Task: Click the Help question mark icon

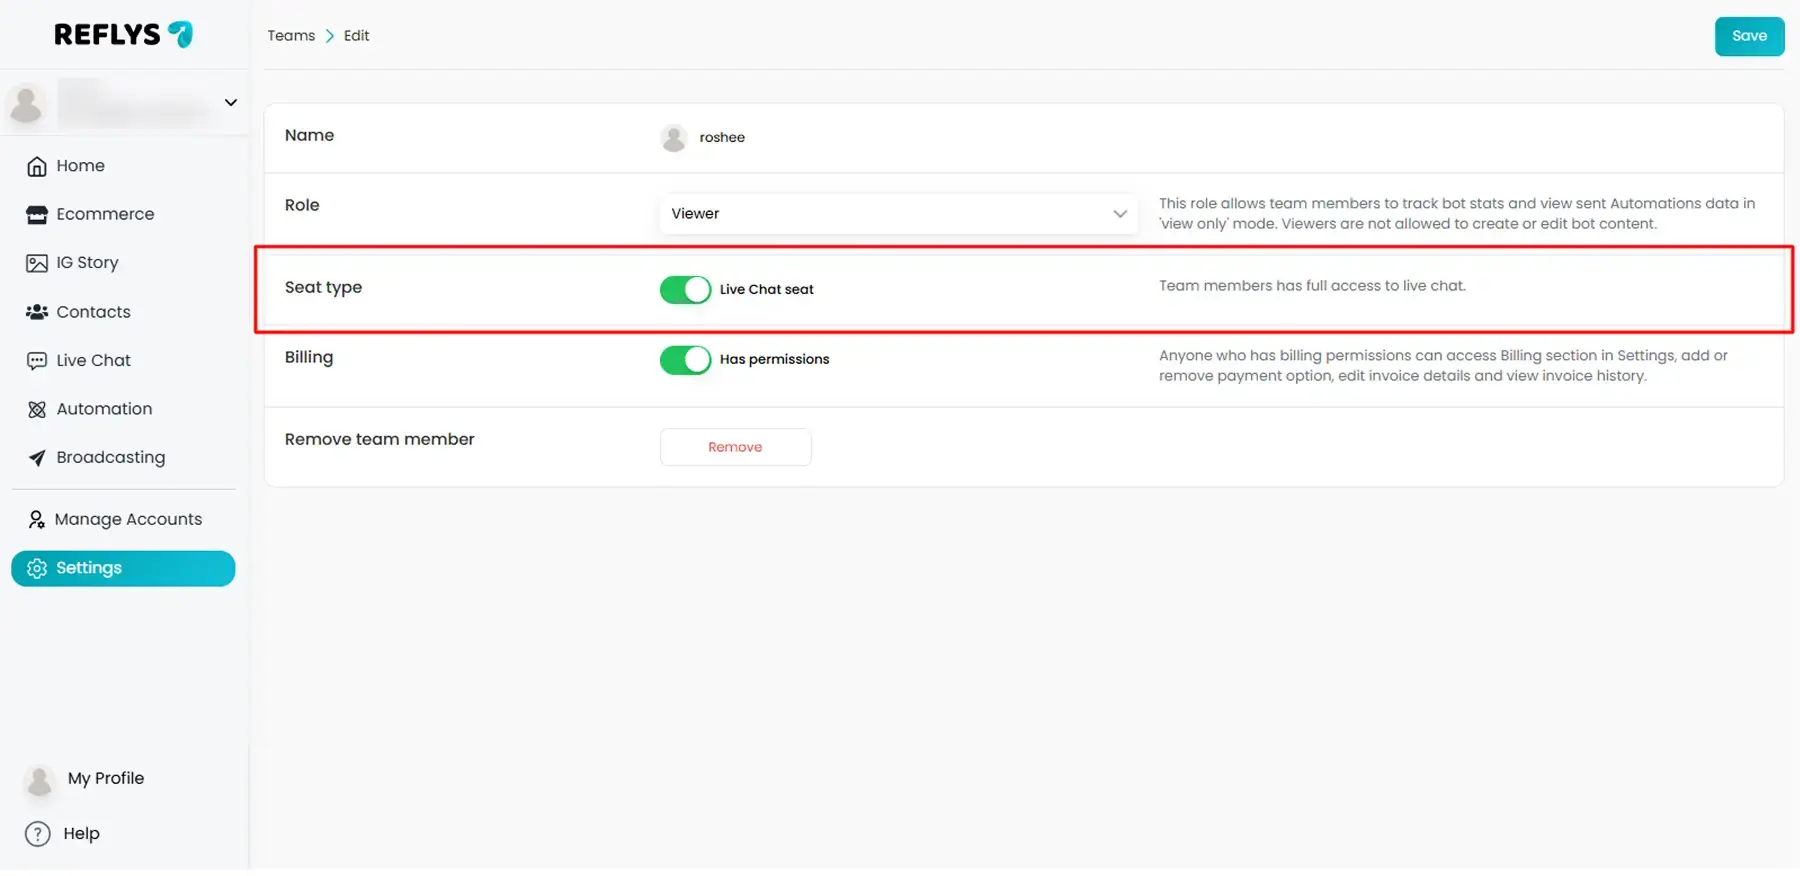Action: pos(38,834)
